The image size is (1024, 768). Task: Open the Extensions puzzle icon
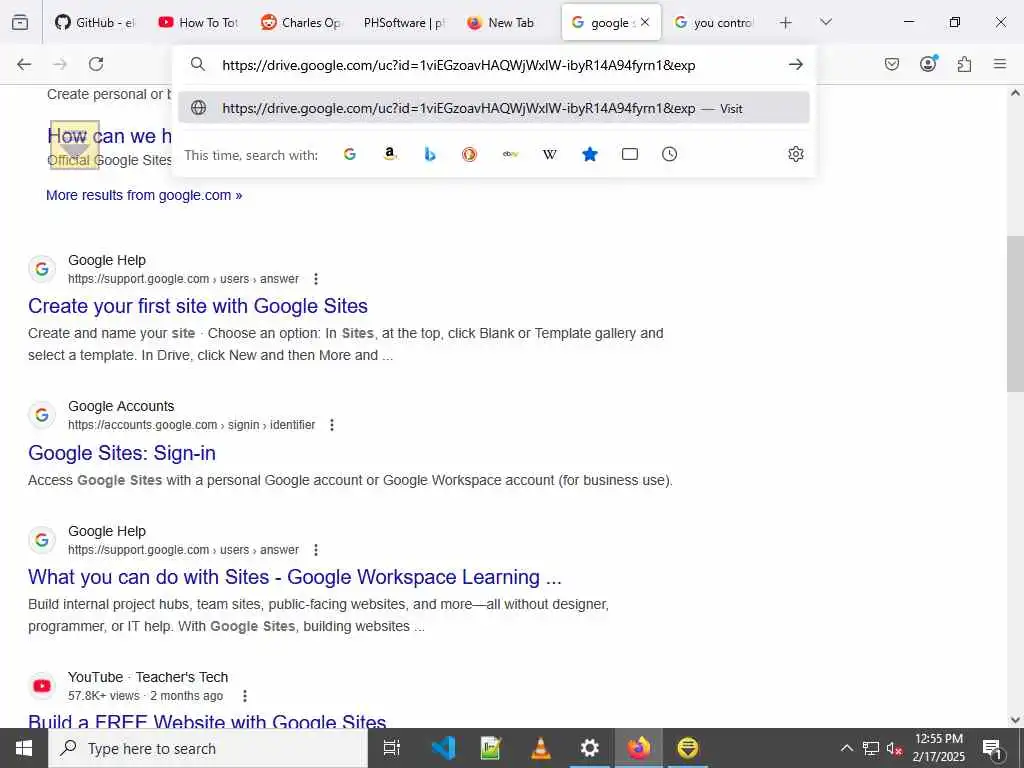[x=965, y=64]
